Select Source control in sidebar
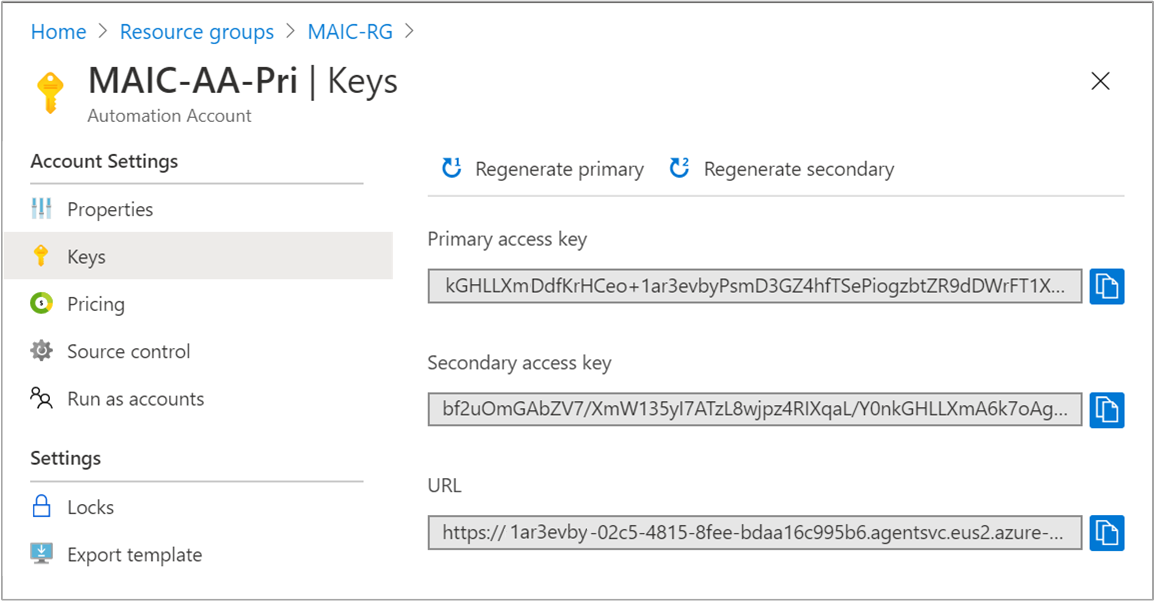Image resolution: width=1155 pixels, height=601 pixels. coord(128,351)
